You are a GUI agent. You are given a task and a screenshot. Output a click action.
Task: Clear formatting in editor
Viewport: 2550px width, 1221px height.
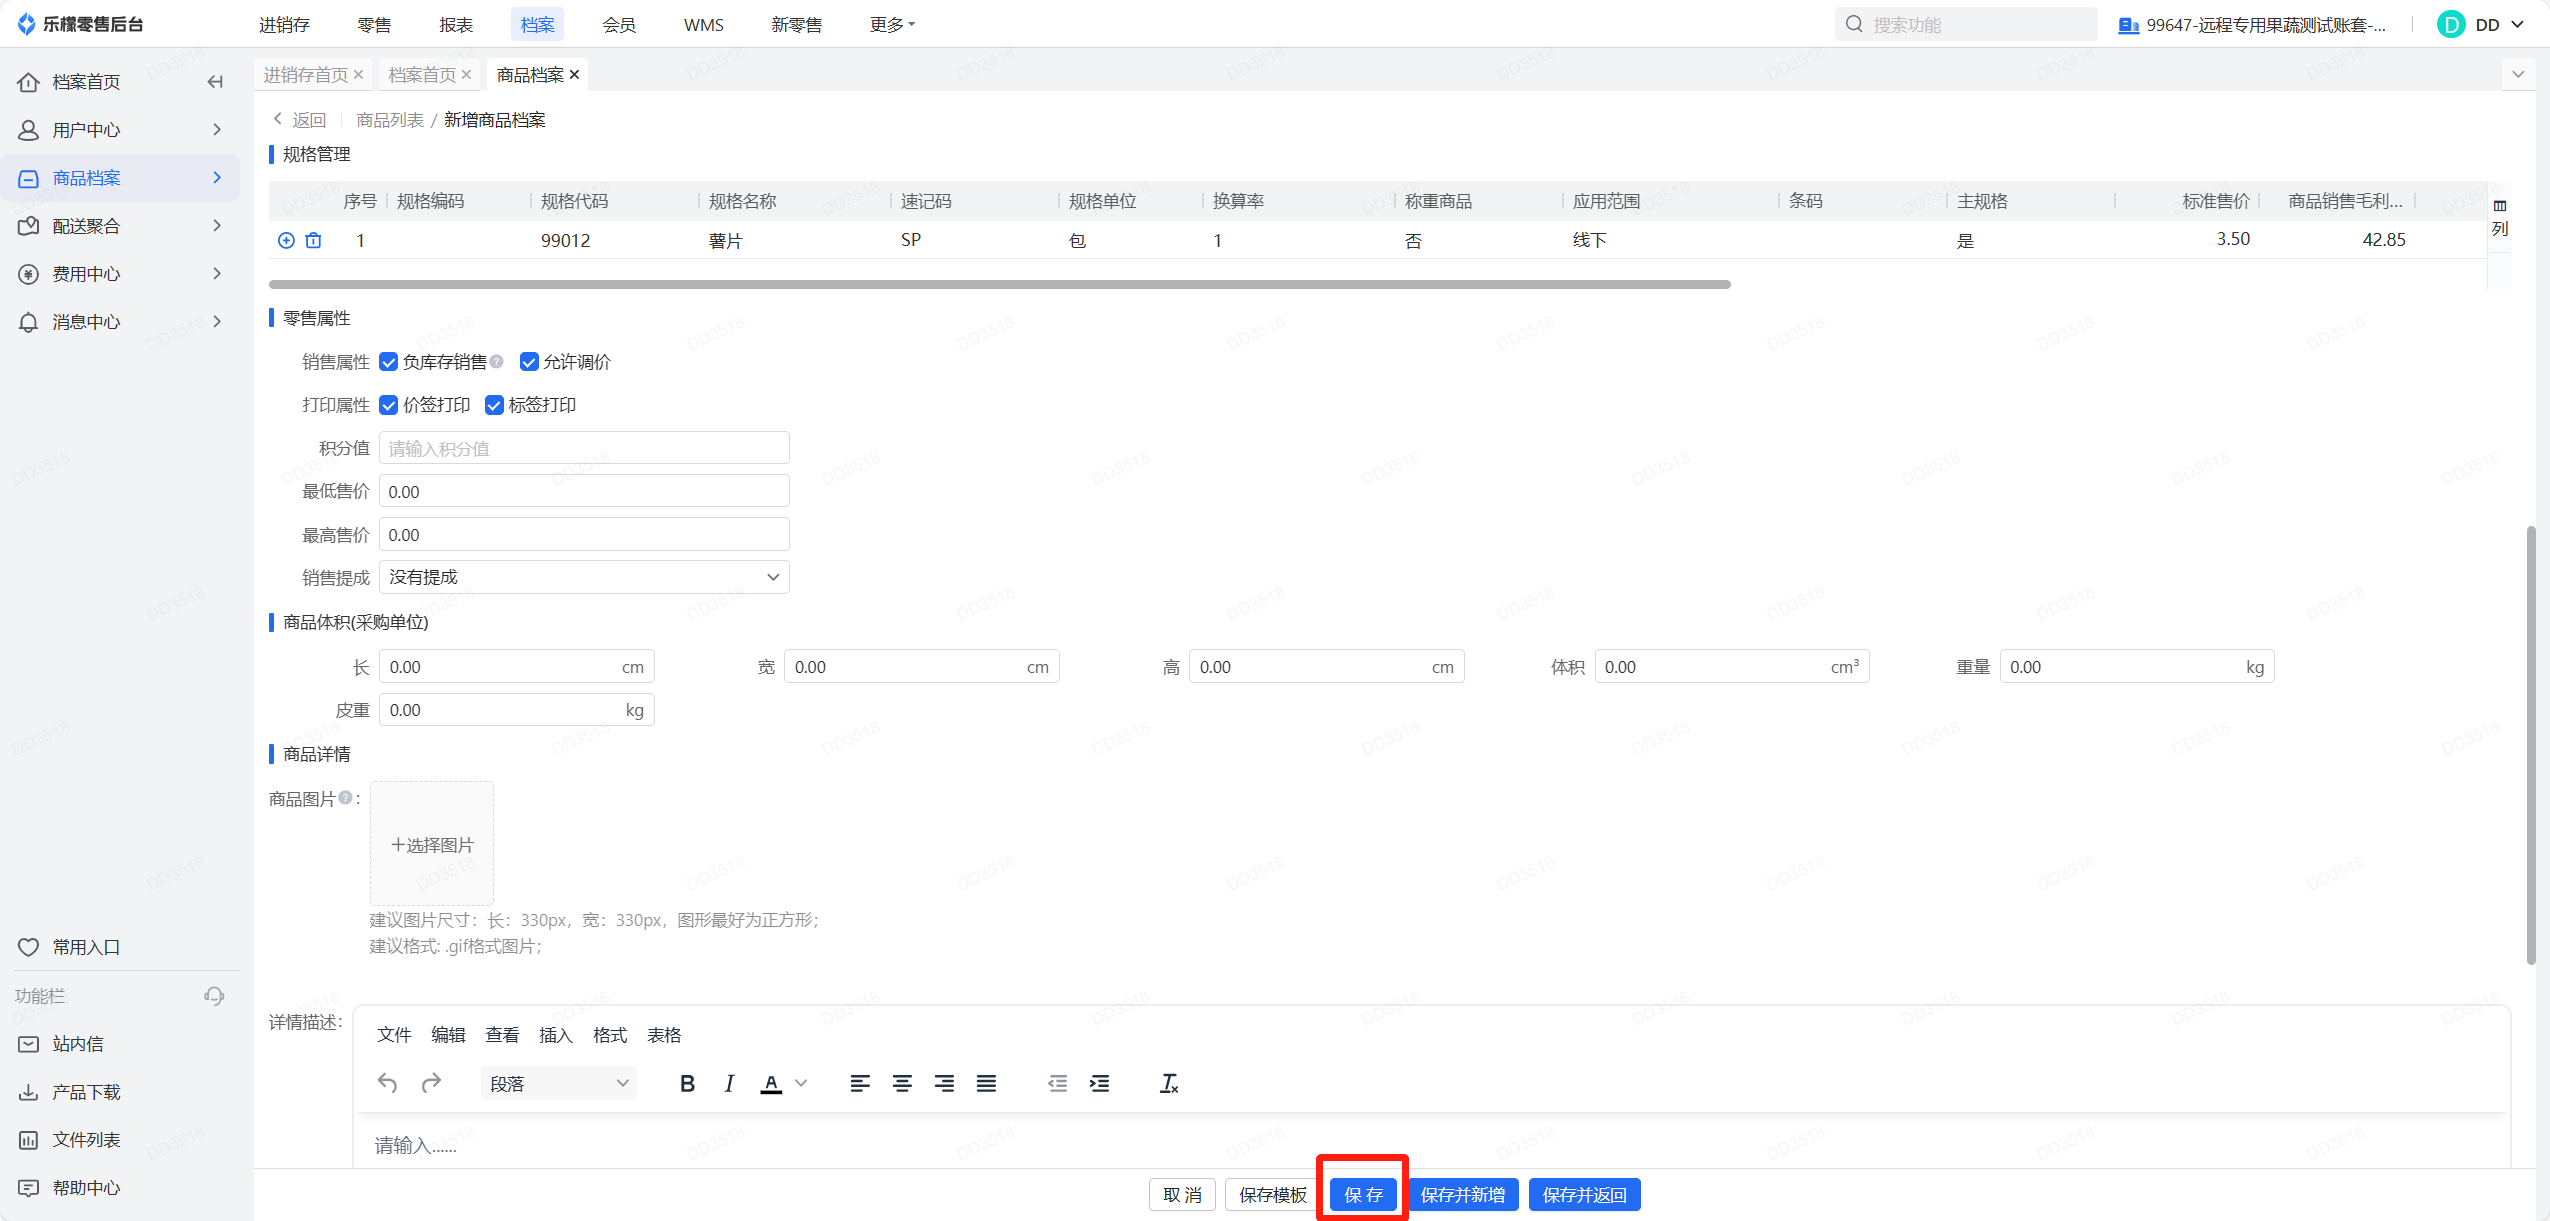[1169, 1084]
